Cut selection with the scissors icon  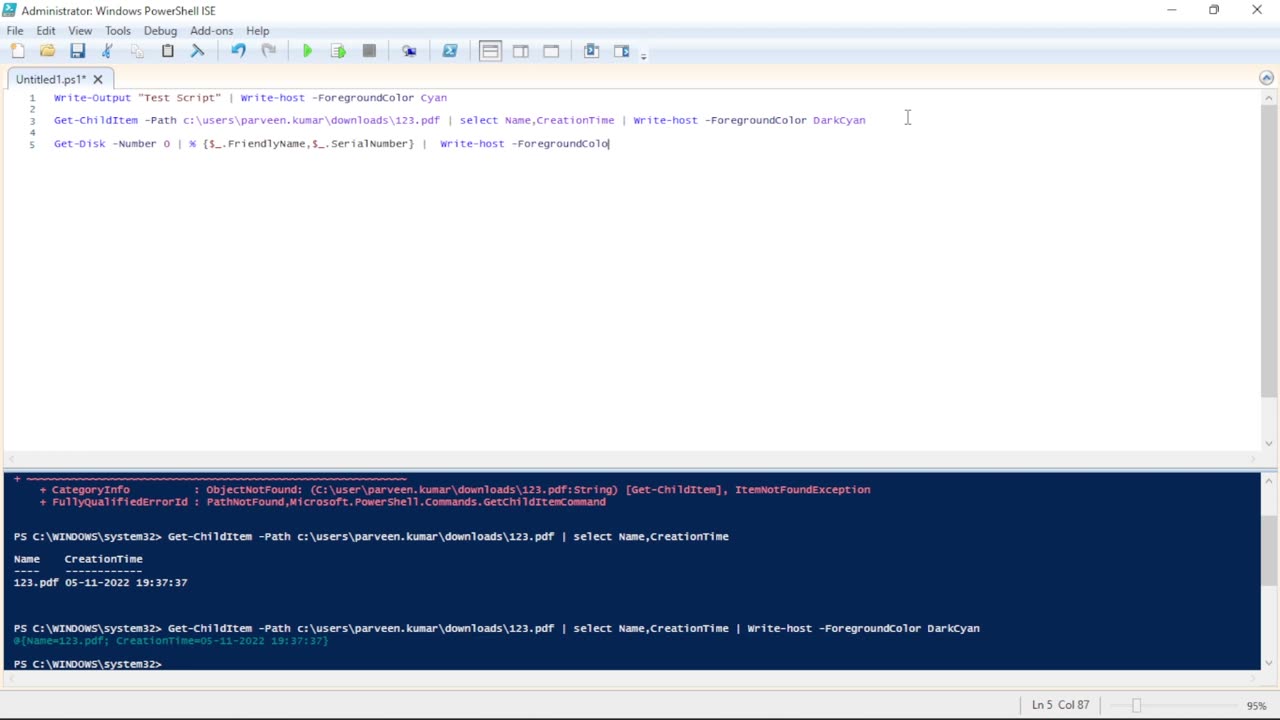[x=107, y=51]
